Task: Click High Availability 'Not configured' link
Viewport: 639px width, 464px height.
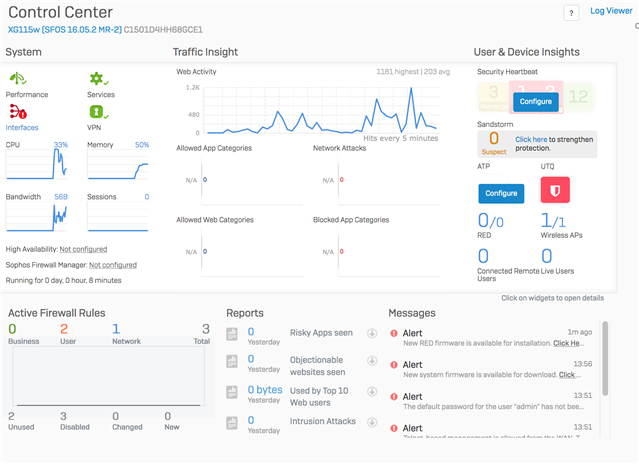Action: [83, 249]
